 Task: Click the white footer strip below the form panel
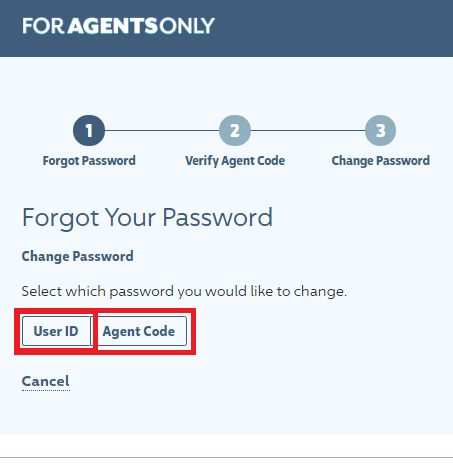click(x=226, y=446)
